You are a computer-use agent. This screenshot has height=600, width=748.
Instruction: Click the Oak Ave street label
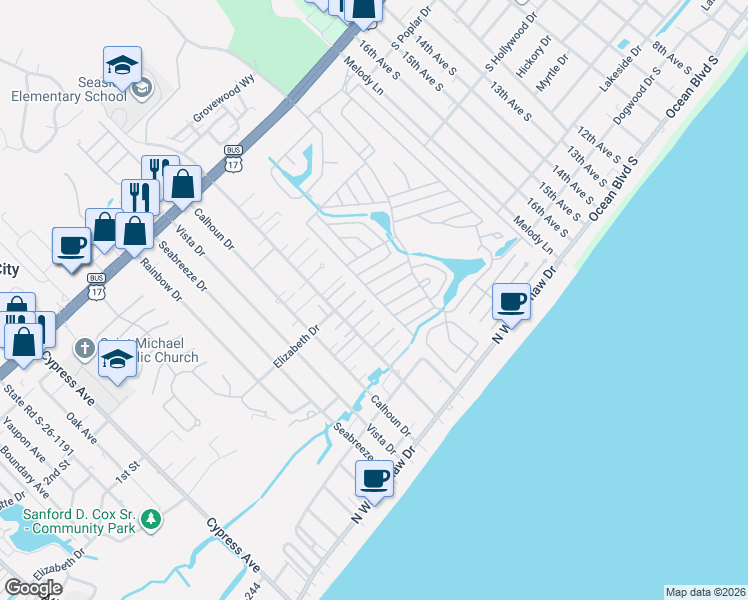[x=82, y=428]
